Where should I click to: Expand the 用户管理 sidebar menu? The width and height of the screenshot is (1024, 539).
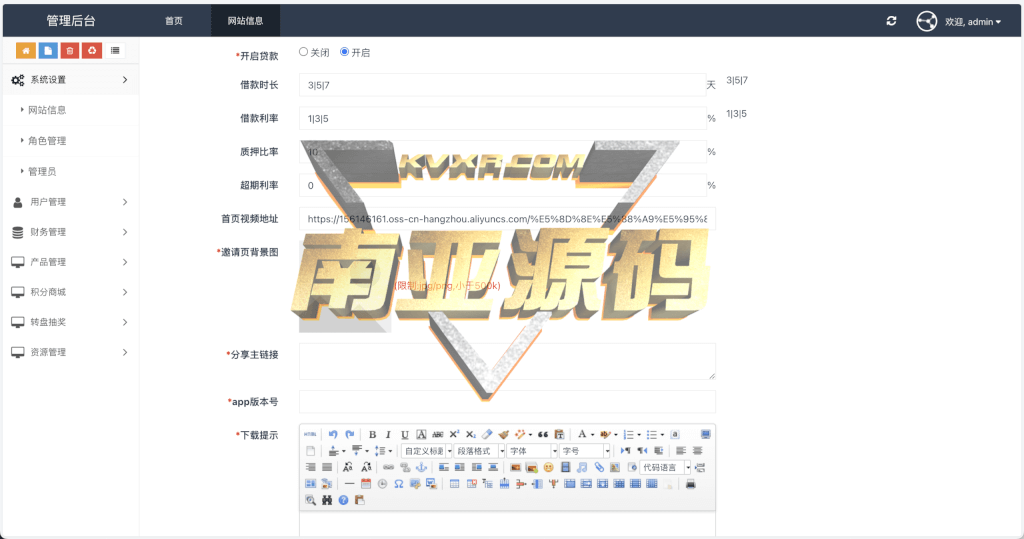[69, 202]
